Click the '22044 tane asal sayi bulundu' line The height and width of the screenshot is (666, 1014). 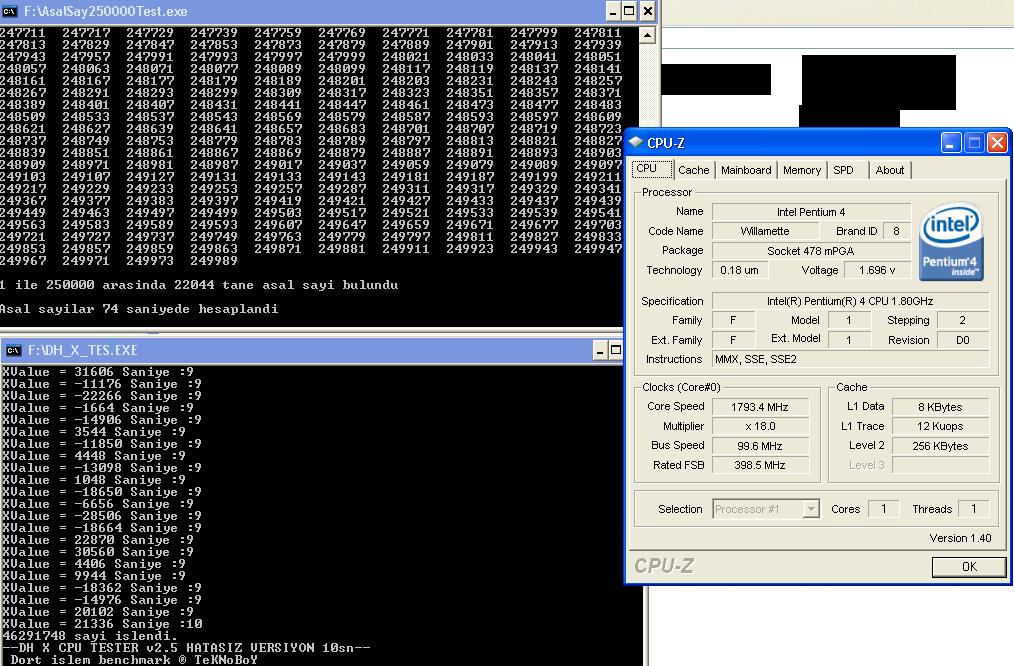coord(199,285)
